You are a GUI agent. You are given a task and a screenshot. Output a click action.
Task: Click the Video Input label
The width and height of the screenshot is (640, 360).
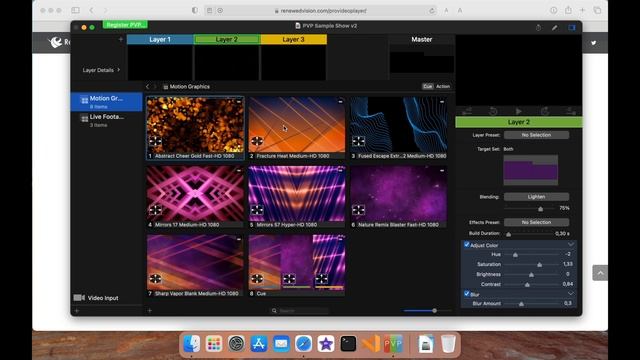[x=103, y=298]
